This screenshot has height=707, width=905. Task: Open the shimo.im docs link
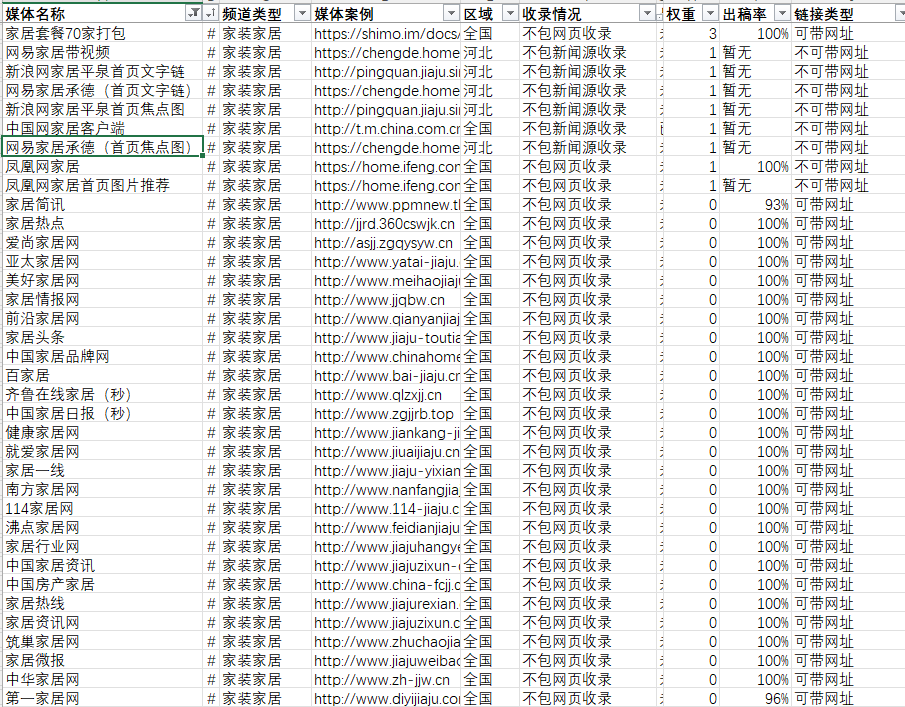(x=386, y=34)
